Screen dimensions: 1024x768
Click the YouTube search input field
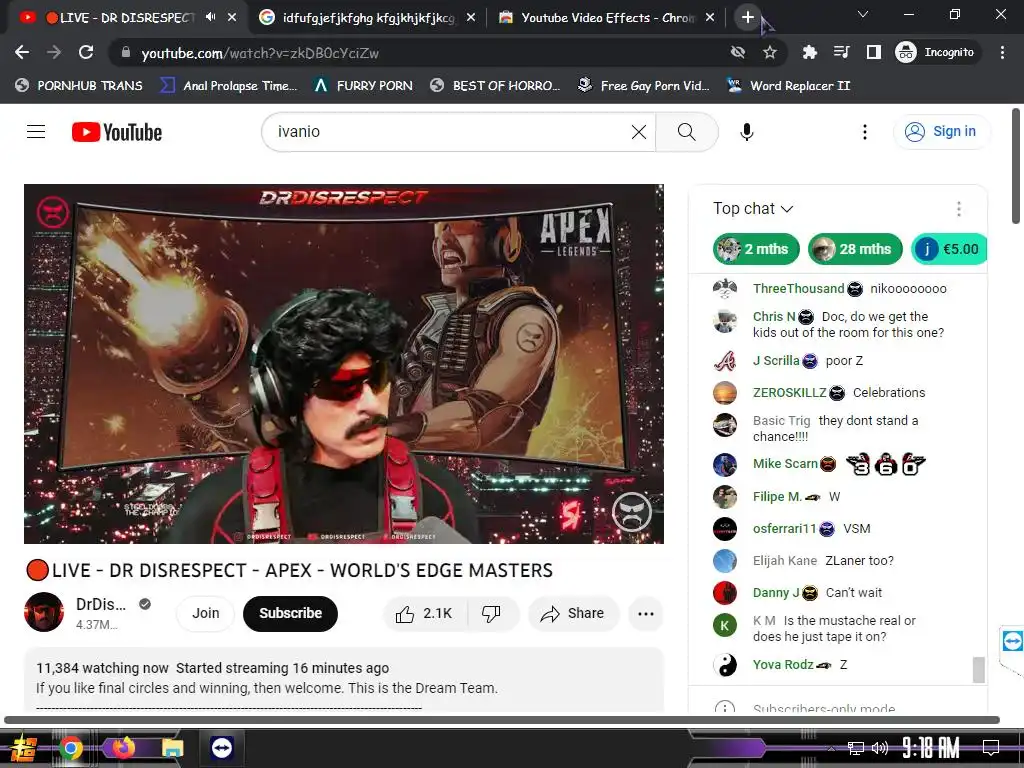pos(453,132)
